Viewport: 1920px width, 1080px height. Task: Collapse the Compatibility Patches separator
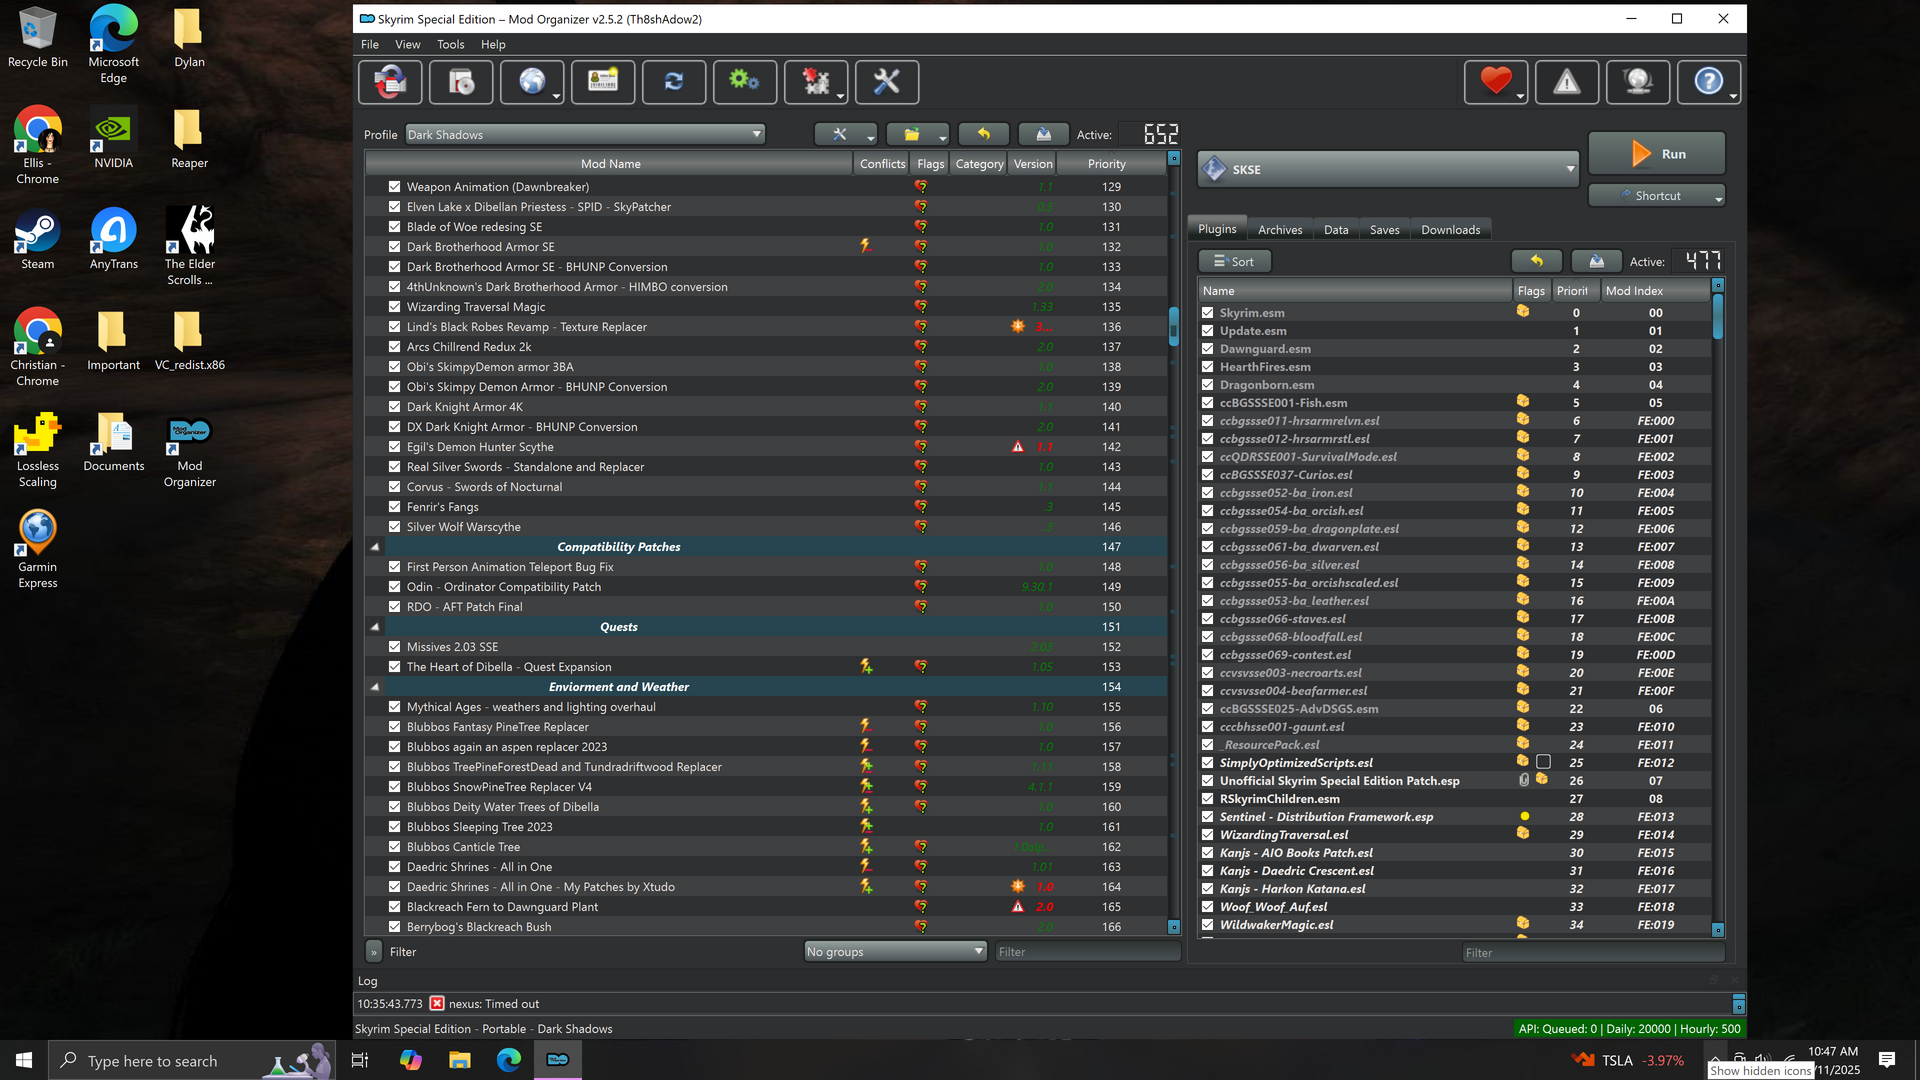(375, 547)
